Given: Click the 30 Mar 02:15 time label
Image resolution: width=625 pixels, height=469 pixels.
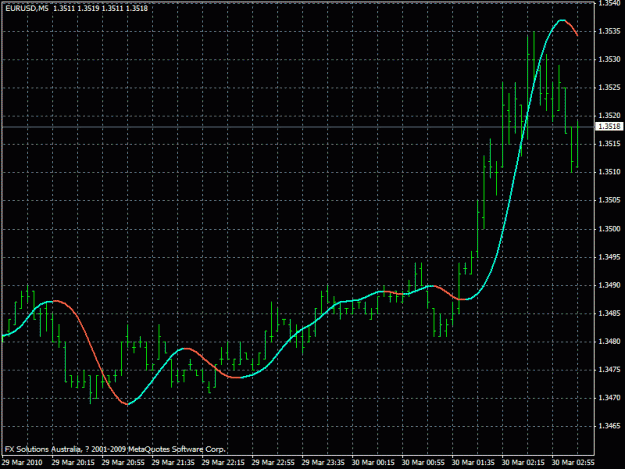Looking at the screenshot, I should (523, 463).
